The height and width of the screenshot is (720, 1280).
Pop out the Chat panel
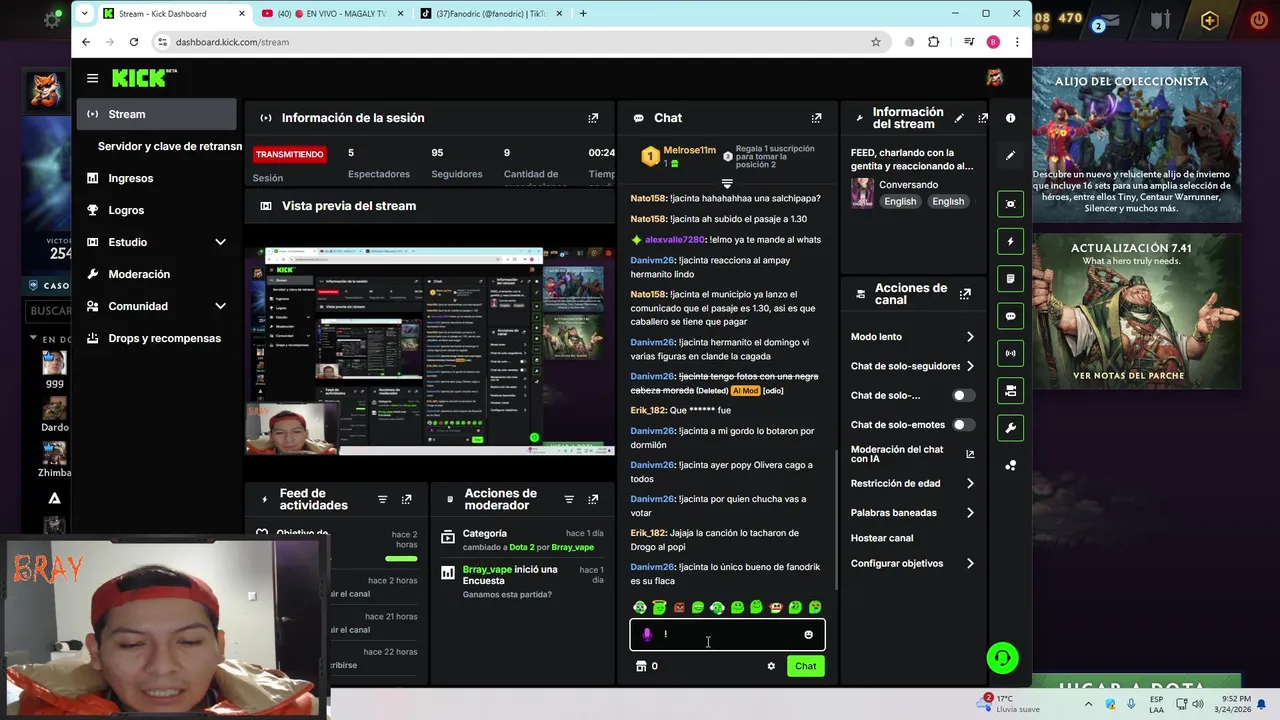click(816, 118)
